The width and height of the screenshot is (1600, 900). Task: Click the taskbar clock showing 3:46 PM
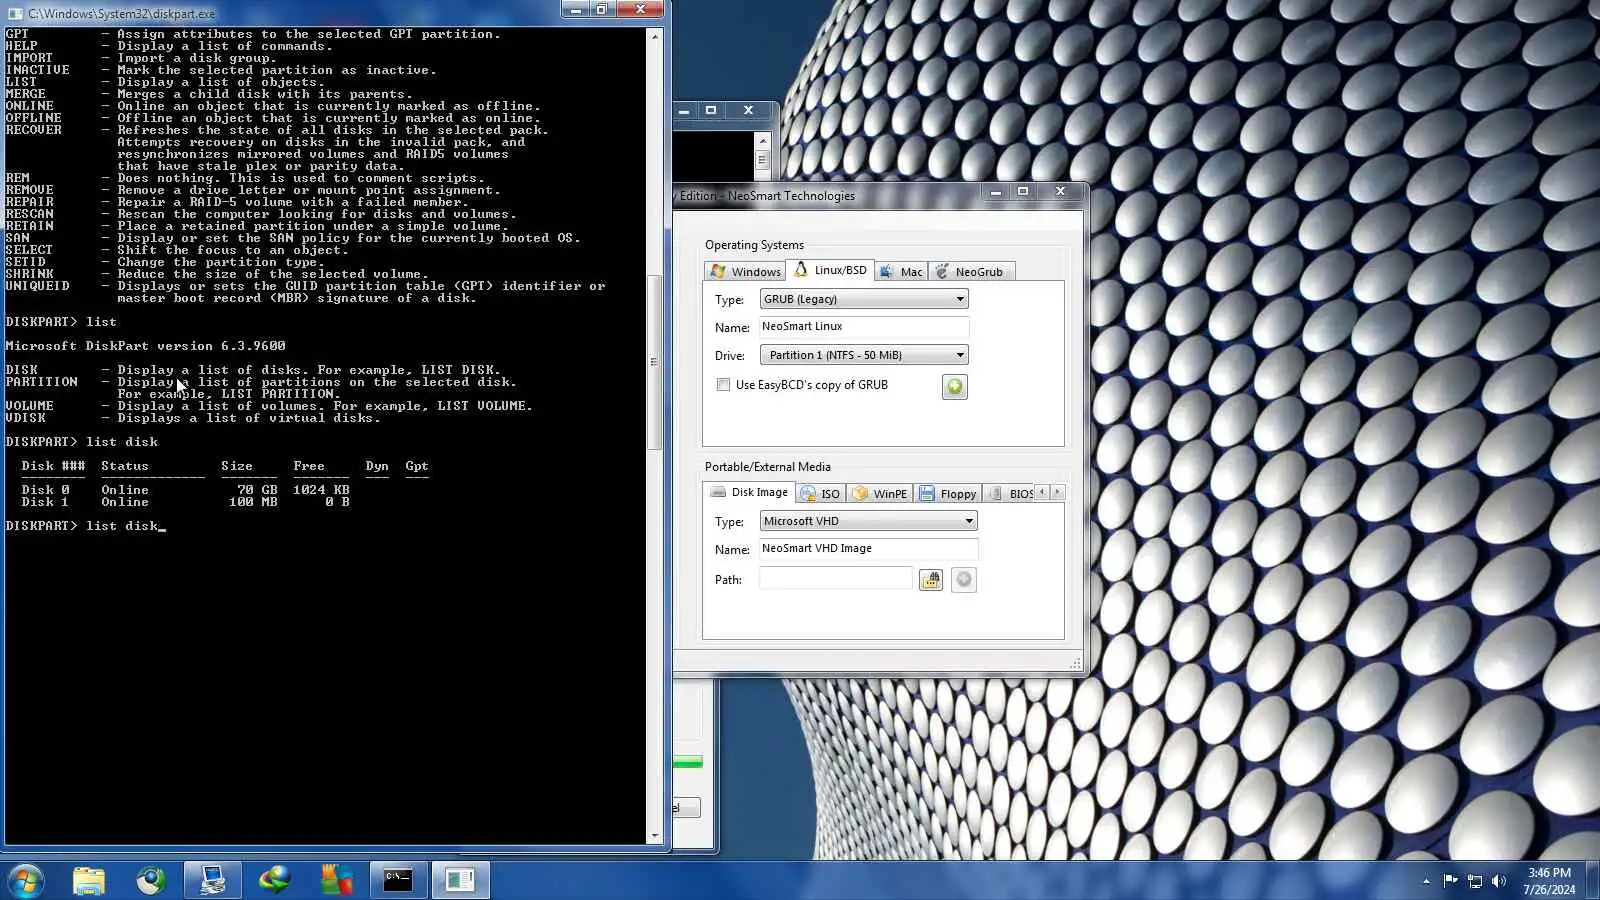tap(1549, 881)
